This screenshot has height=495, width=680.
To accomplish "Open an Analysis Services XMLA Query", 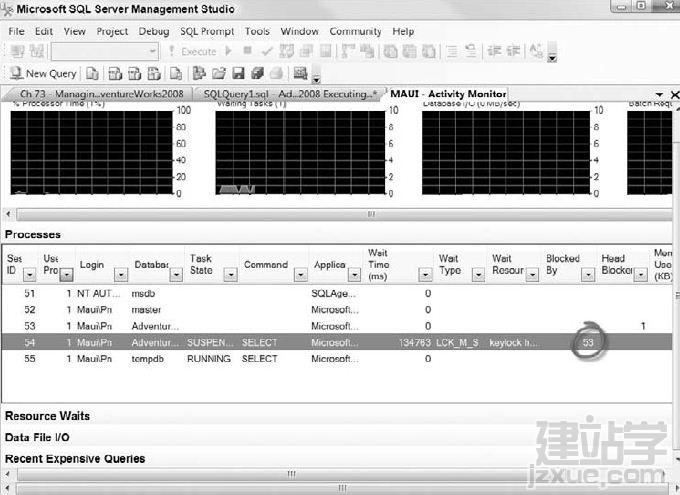I will click(154, 74).
